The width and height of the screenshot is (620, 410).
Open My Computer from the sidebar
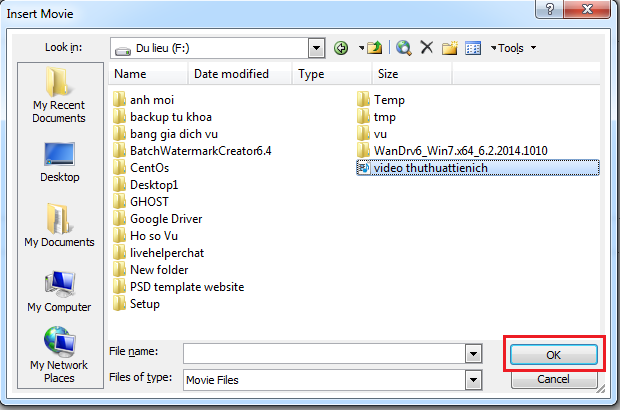[x=59, y=290]
